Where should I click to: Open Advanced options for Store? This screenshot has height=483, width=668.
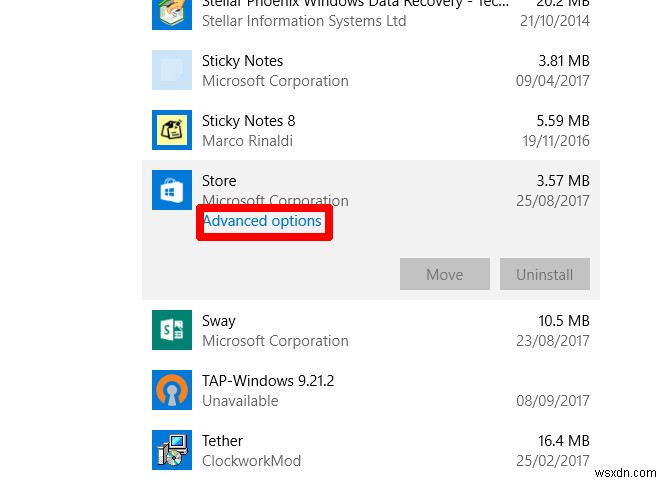(x=262, y=221)
